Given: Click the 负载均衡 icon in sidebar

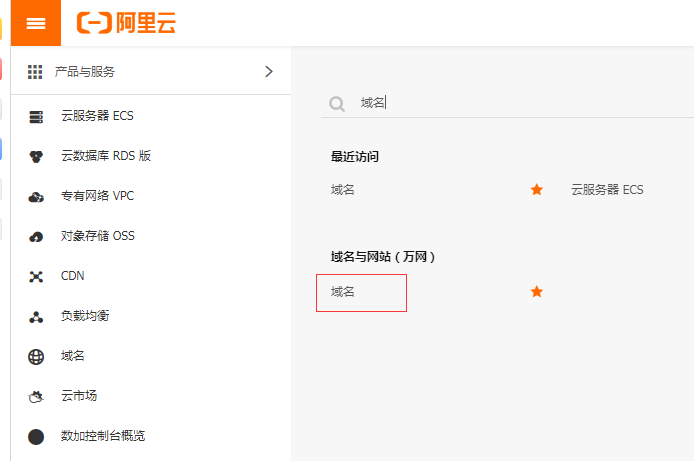Looking at the screenshot, I should click(36, 317).
